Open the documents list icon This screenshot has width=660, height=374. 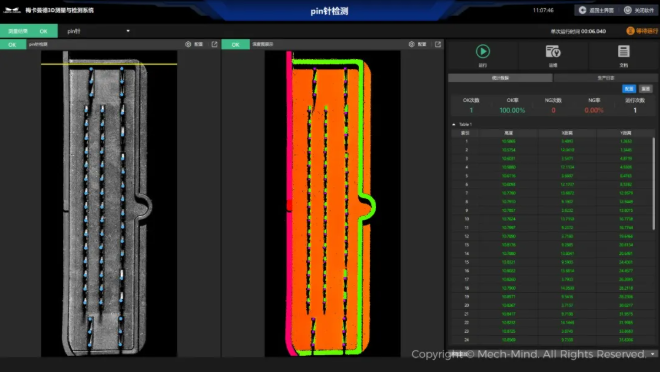pyautogui.click(x=623, y=51)
